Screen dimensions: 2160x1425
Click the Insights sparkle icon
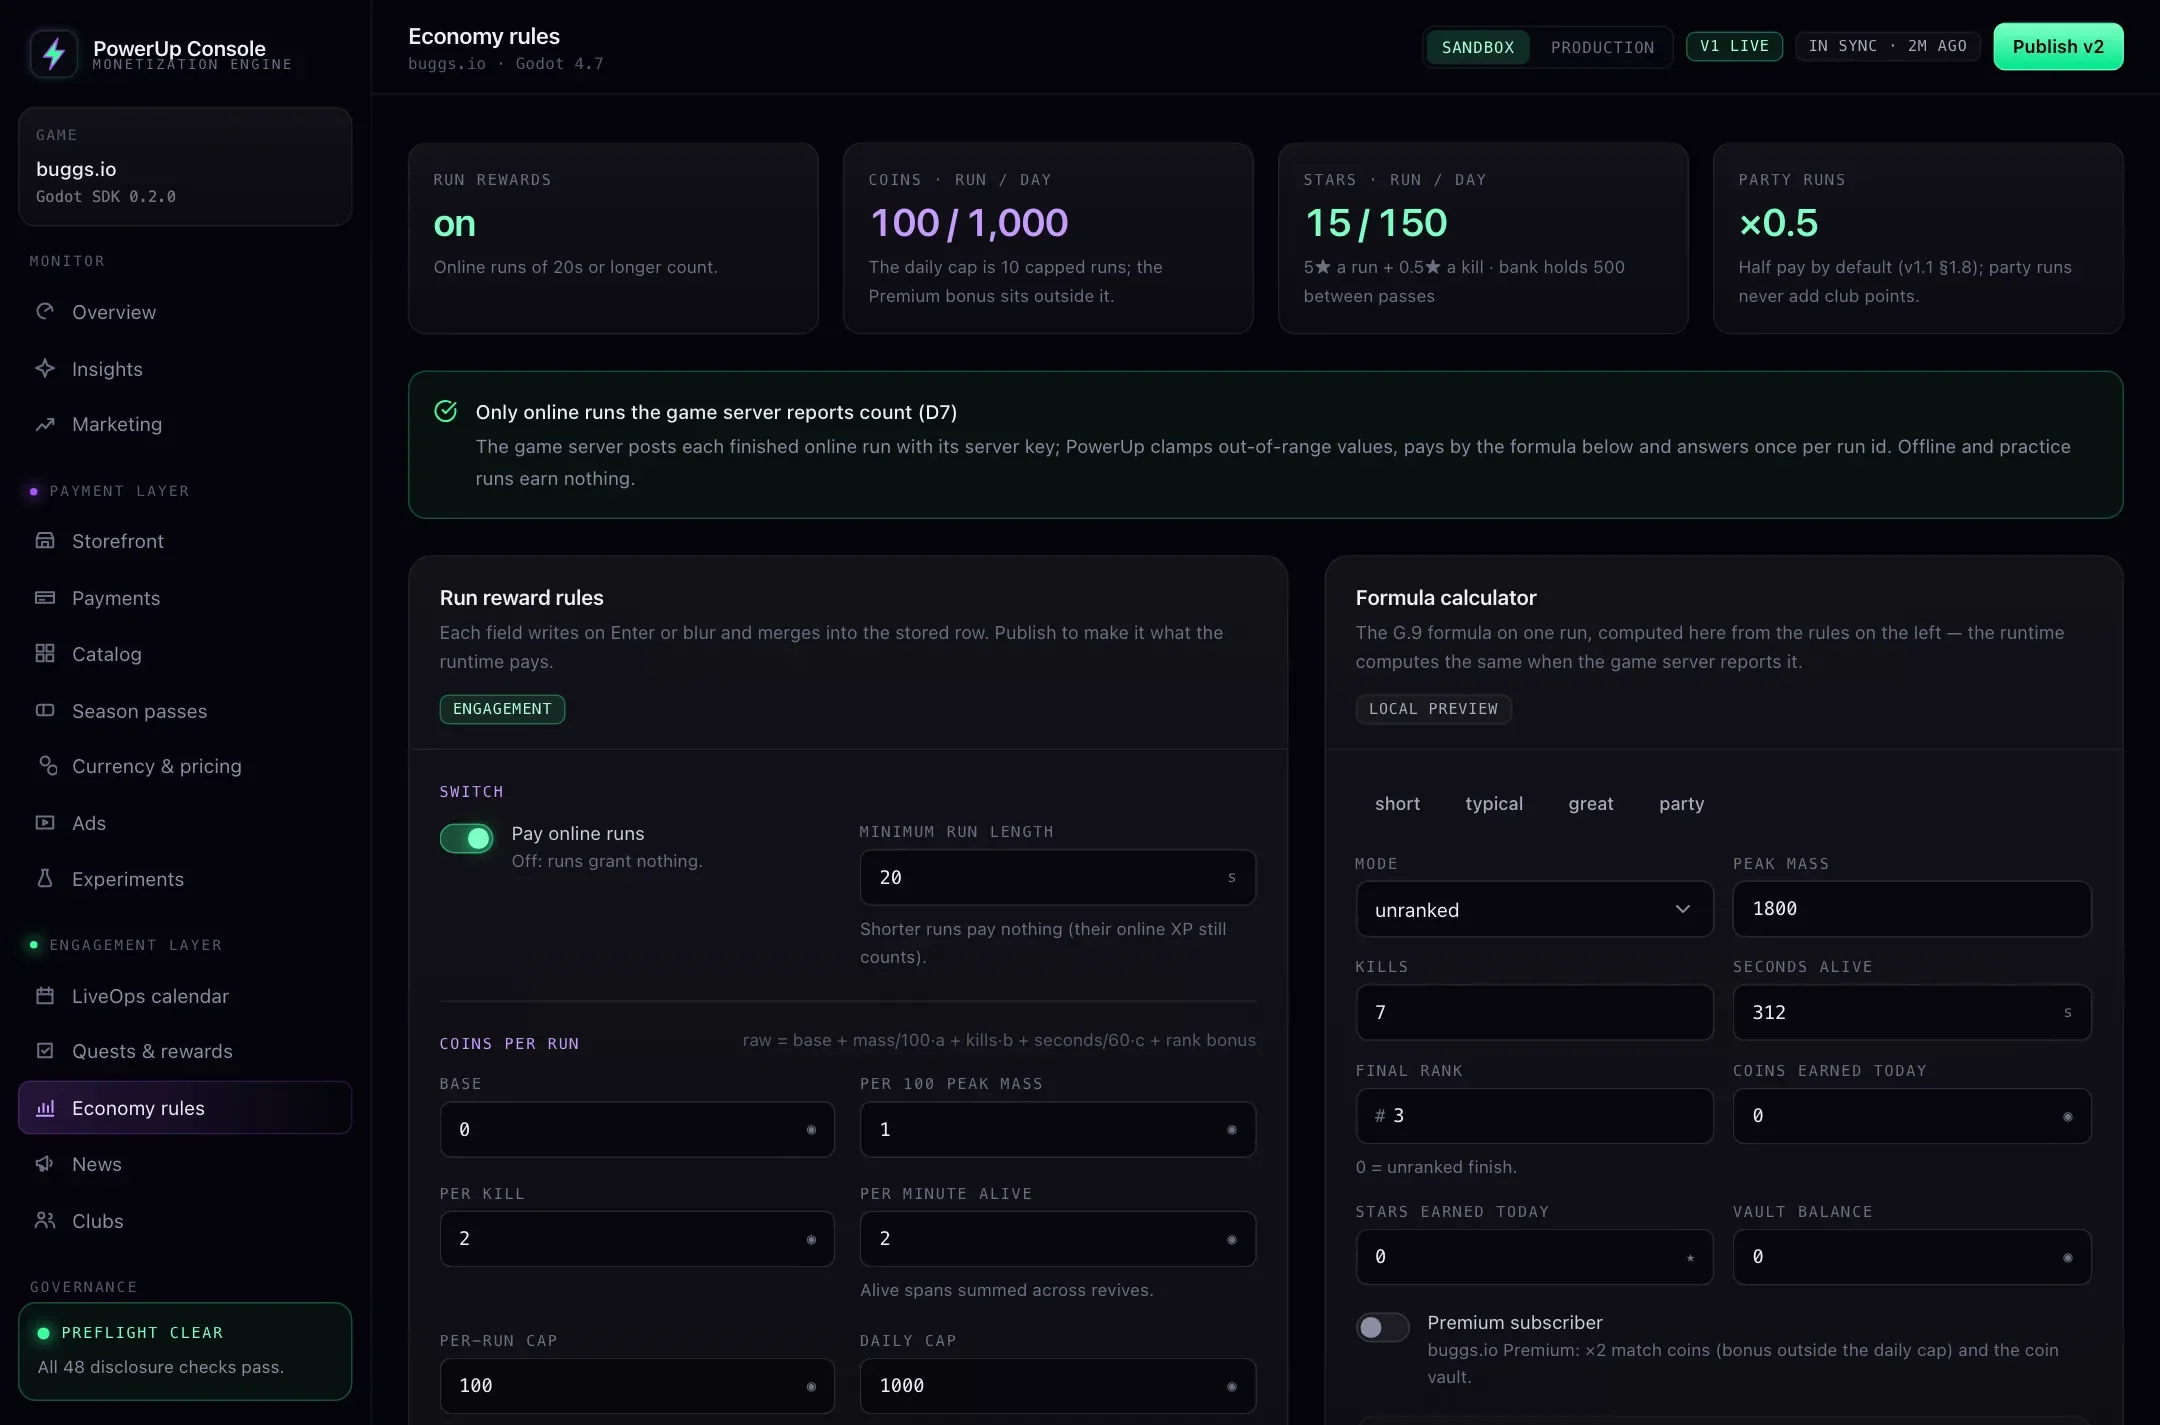[45, 368]
